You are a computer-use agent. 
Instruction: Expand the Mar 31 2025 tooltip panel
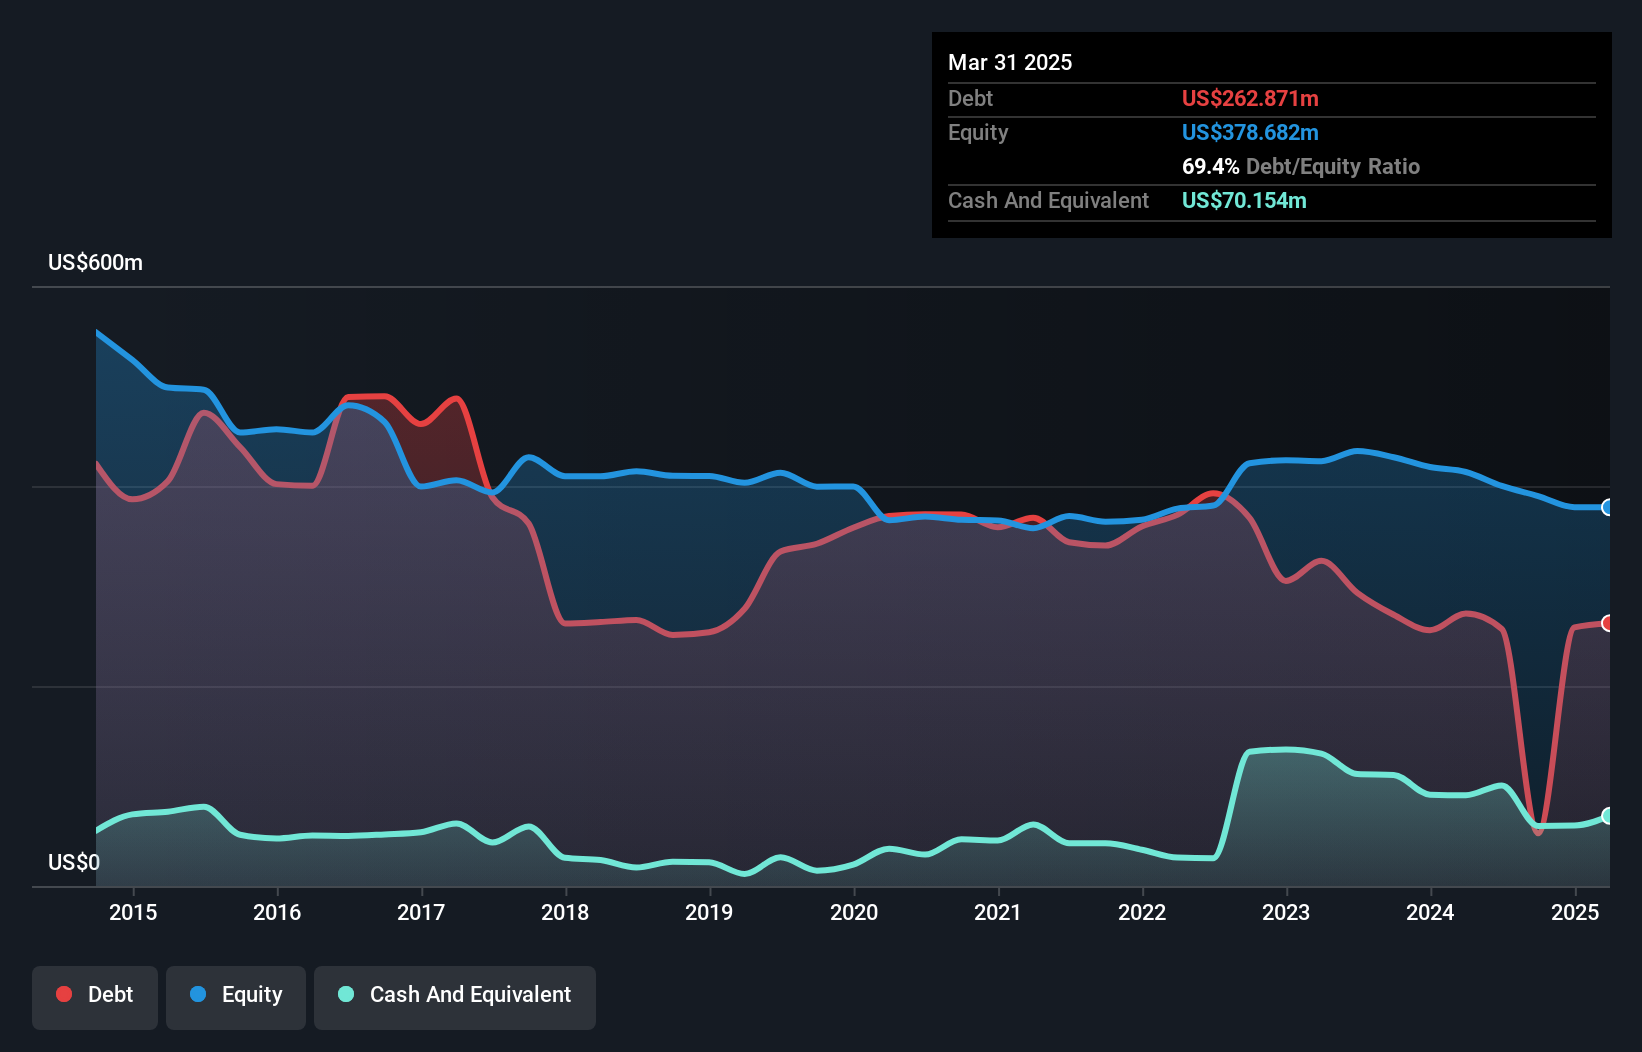tap(1010, 62)
